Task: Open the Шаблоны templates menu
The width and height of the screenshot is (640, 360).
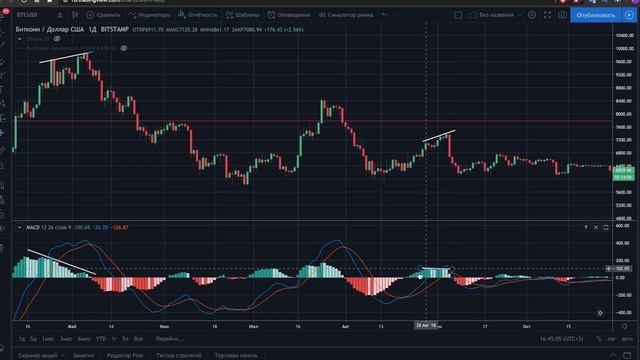Action: tap(242, 15)
